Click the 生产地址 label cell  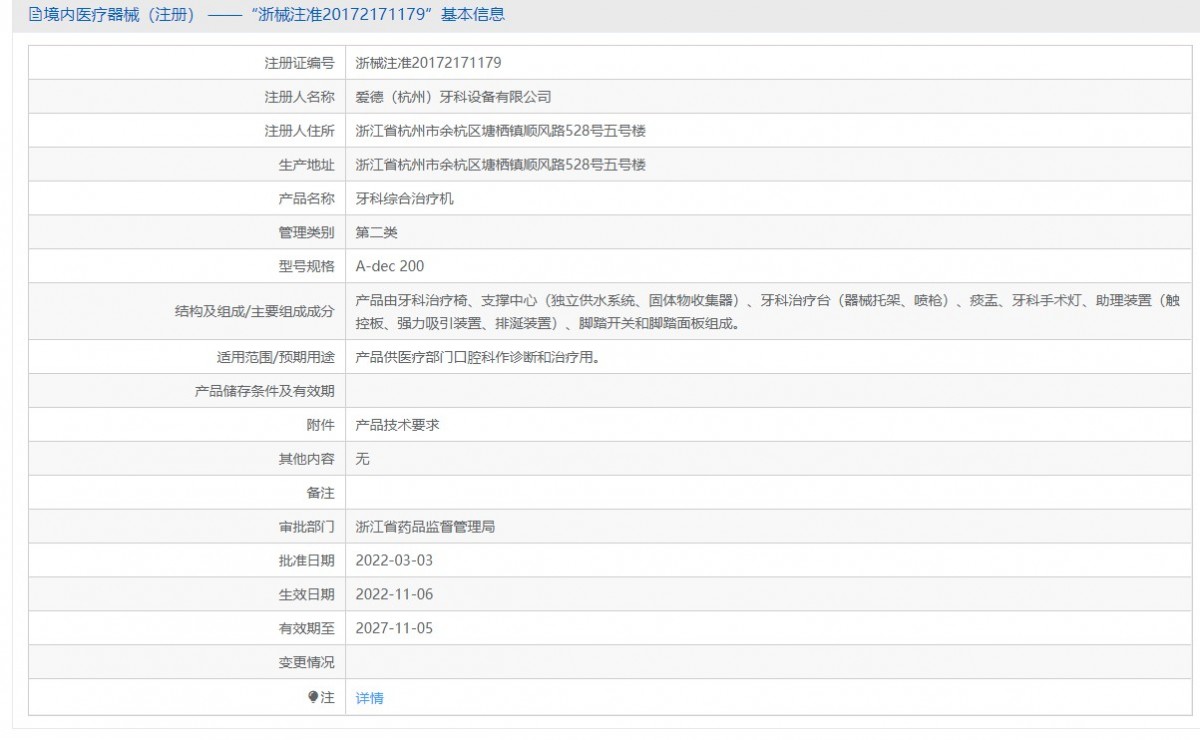pos(187,165)
